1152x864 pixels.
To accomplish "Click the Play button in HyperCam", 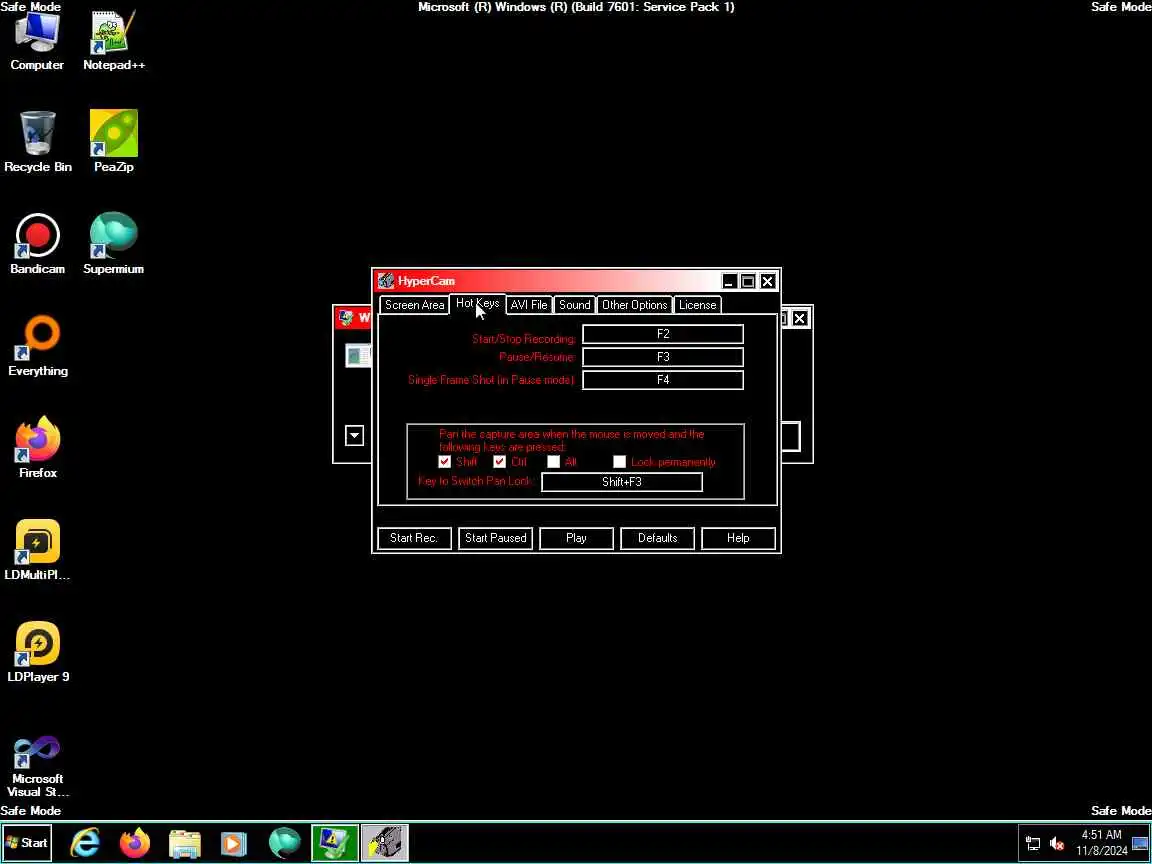I will coord(576,538).
